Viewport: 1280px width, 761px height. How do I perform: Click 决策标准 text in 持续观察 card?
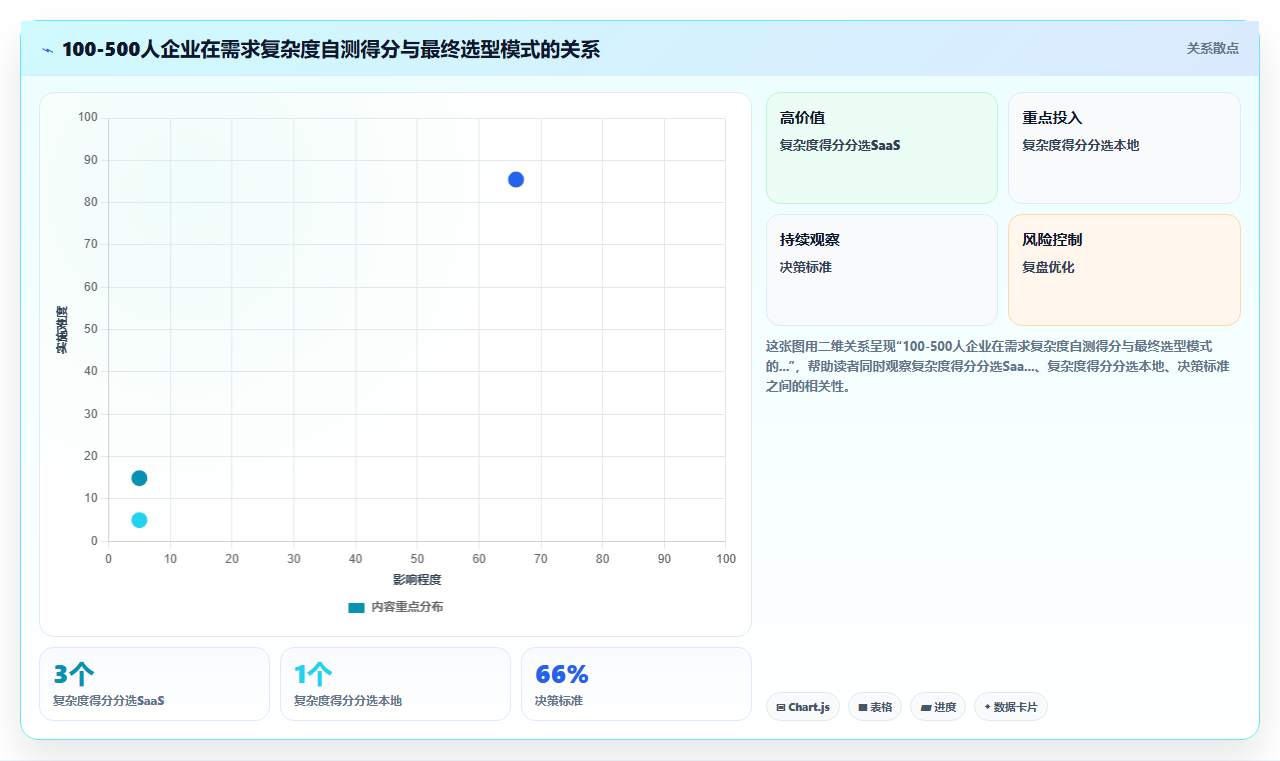click(x=806, y=267)
